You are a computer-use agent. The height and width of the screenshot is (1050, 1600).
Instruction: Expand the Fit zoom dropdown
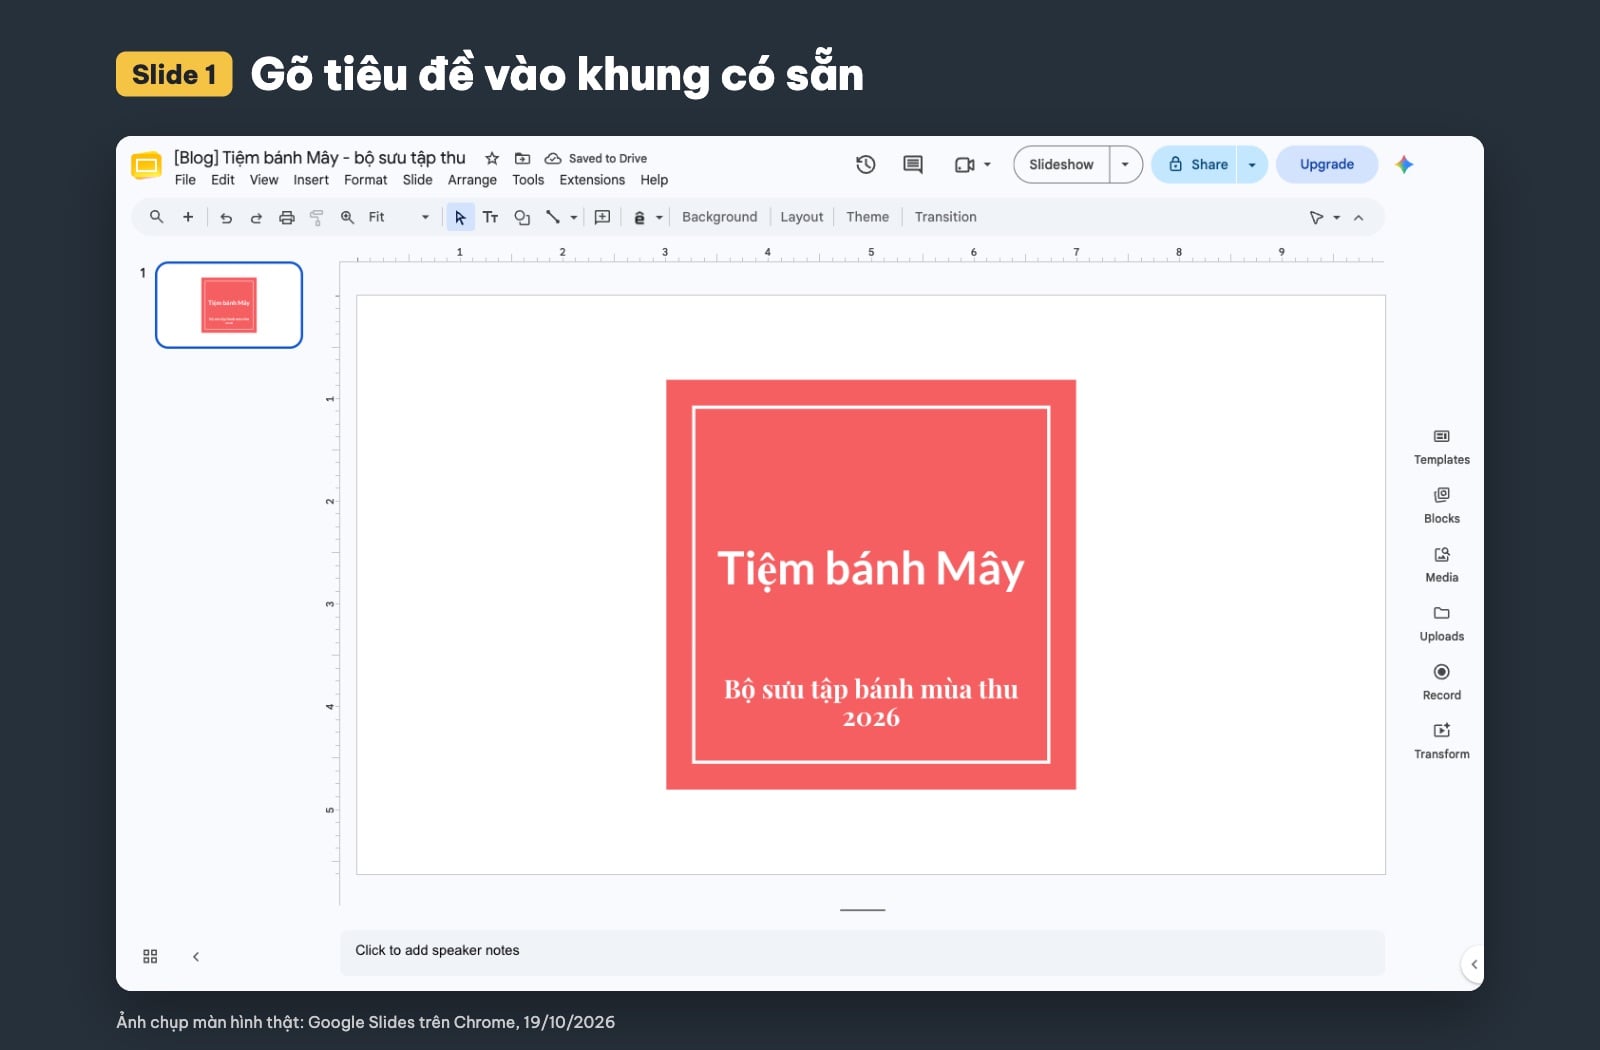(x=425, y=217)
